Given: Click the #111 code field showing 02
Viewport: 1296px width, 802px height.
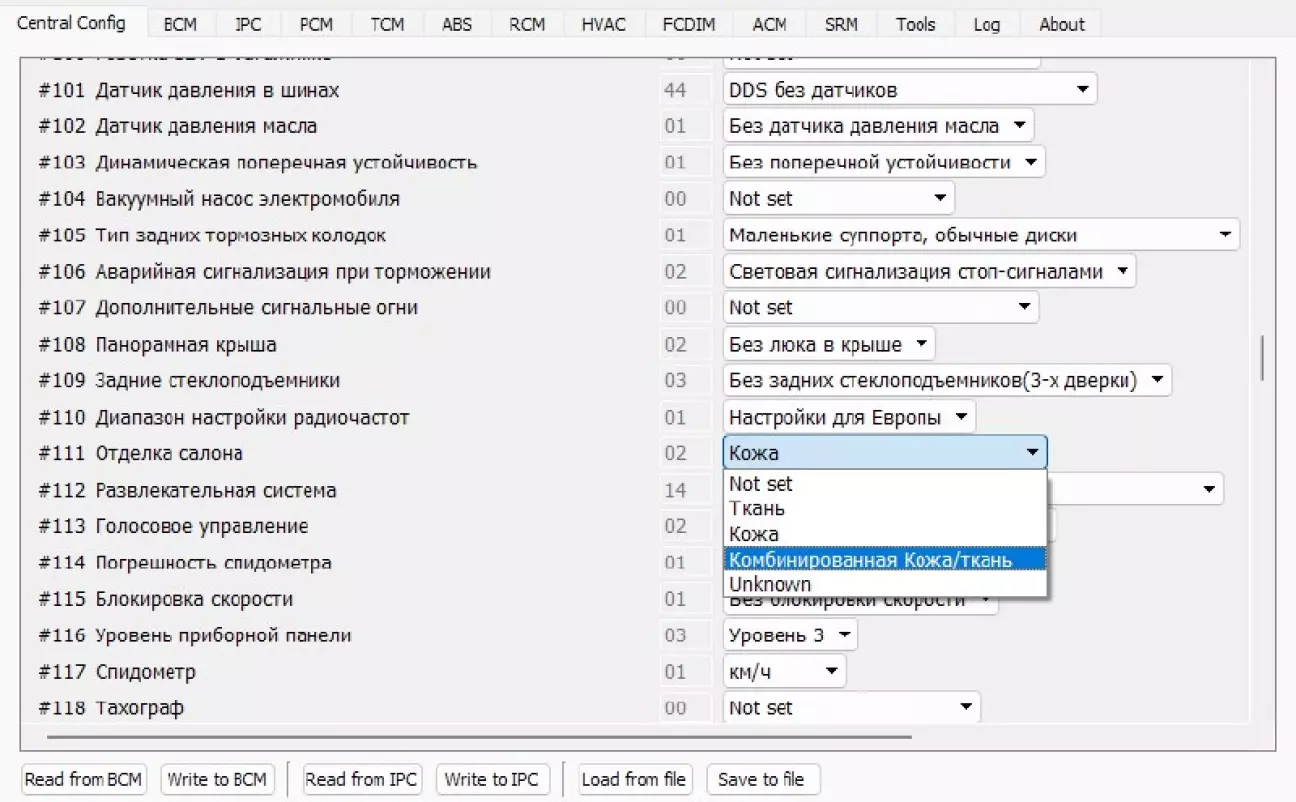Looking at the screenshot, I should [x=676, y=453].
